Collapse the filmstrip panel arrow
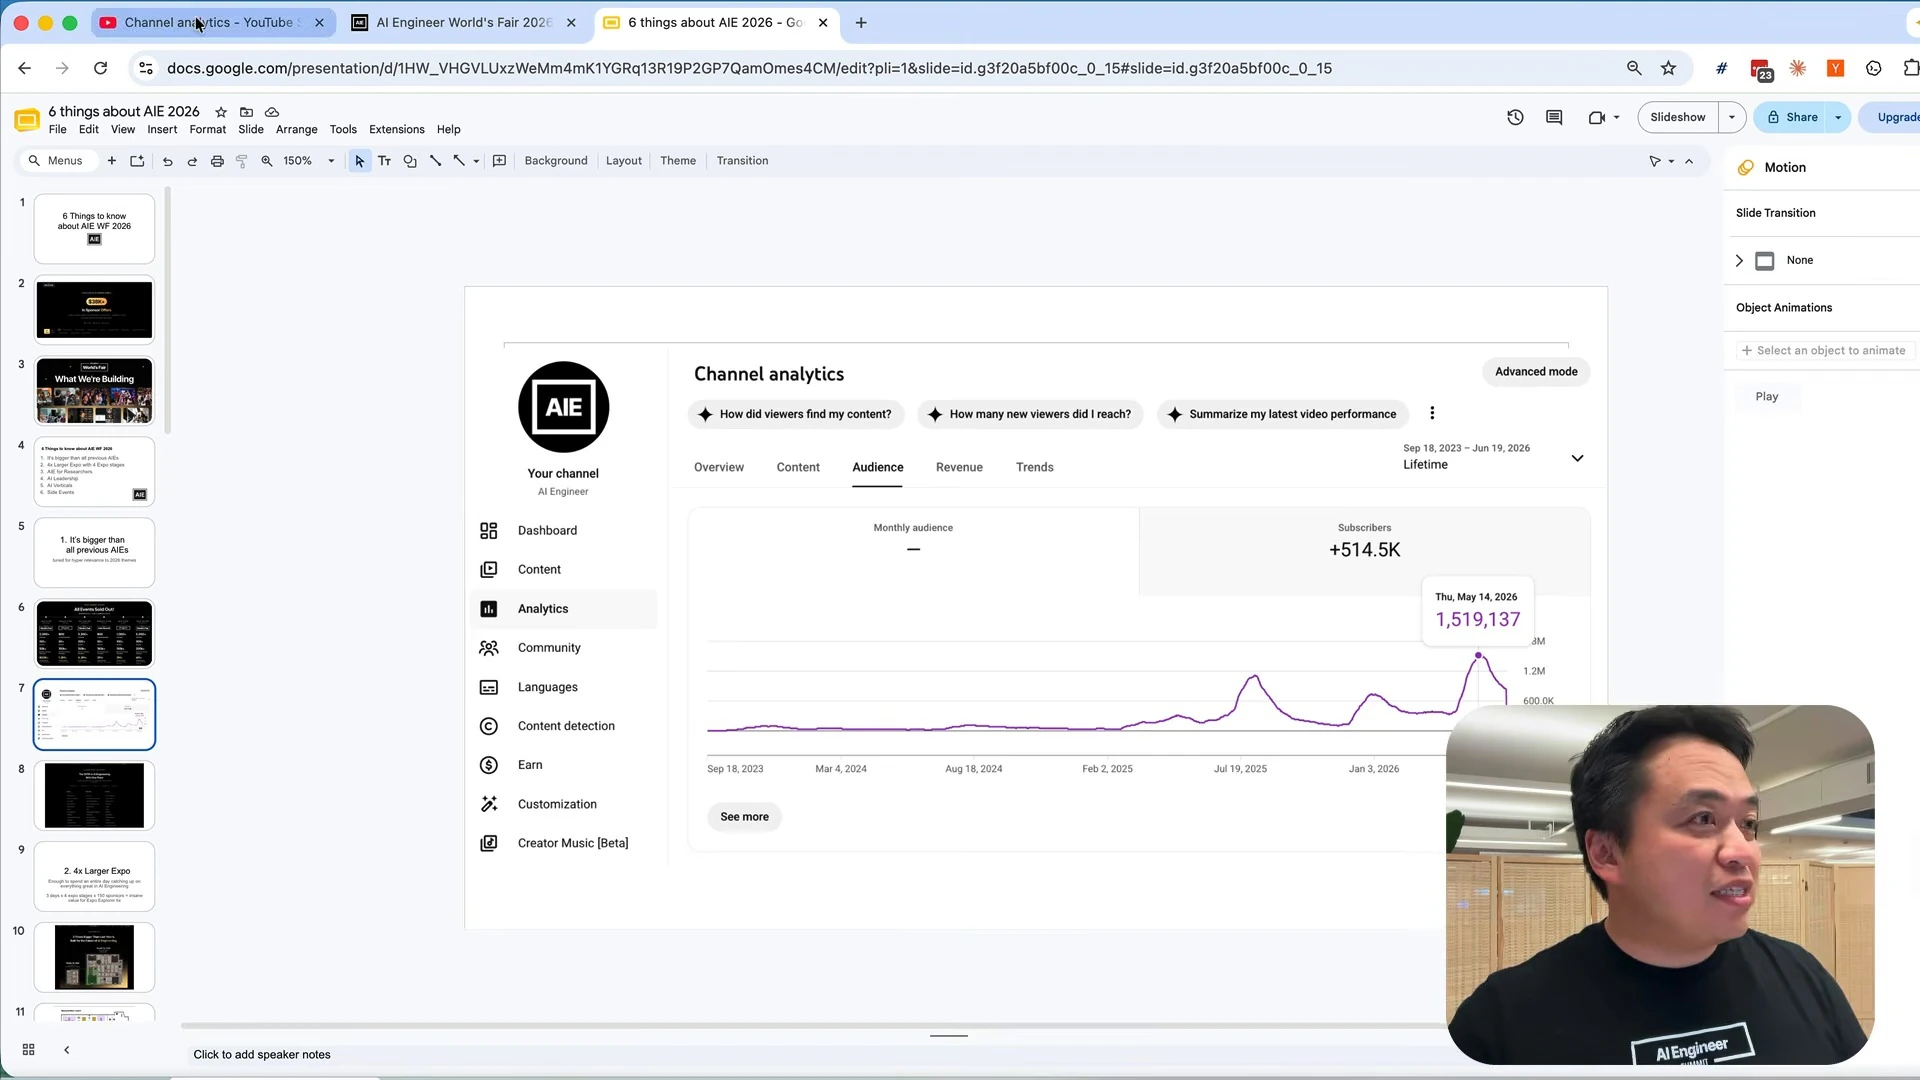The width and height of the screenshot is (1920, 1080). point(67,1050)
